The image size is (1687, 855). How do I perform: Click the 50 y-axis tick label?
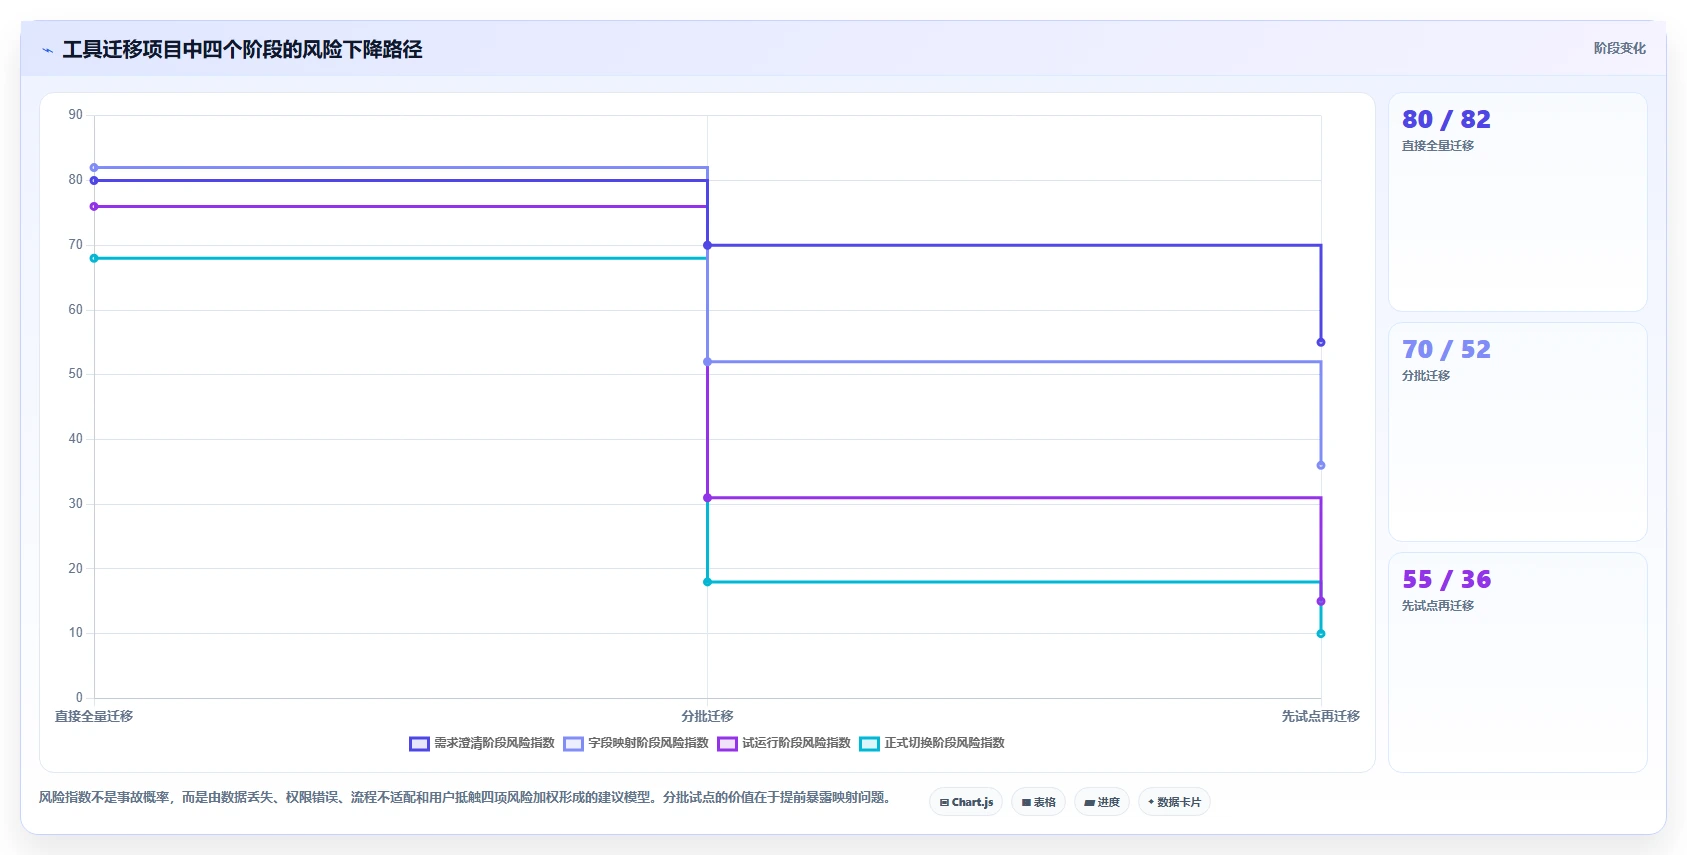[76, 374]
